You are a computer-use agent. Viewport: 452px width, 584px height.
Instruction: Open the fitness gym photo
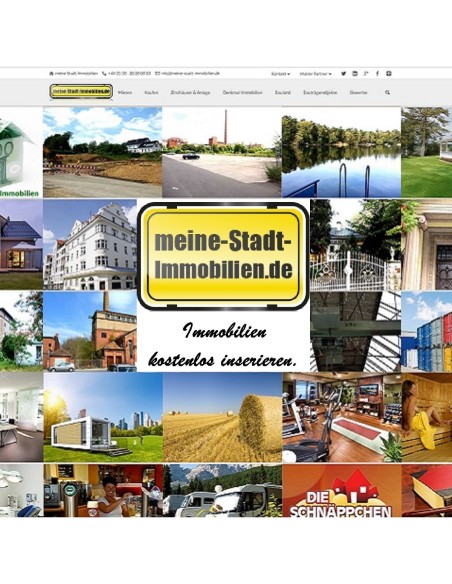point(342,417)
